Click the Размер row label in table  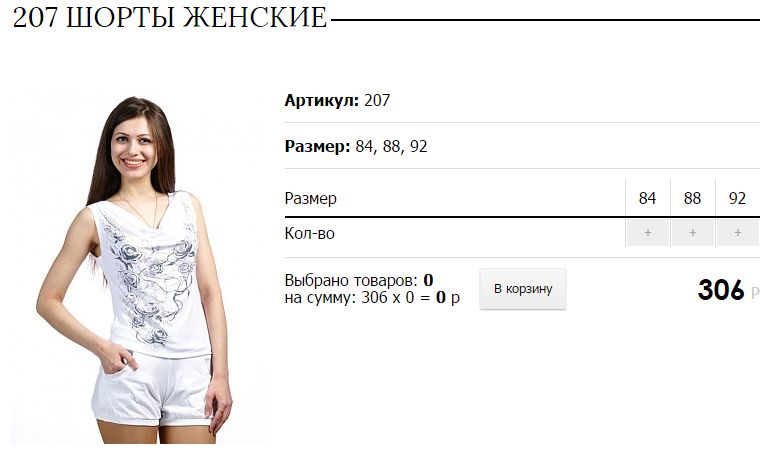pos(311,198)
